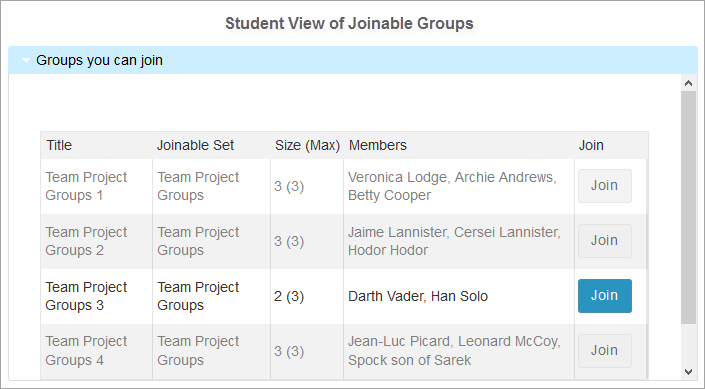Click the 'Darth Vader, Han Solo' members cell
The image size is (705, 389).
tap(459, 296)
